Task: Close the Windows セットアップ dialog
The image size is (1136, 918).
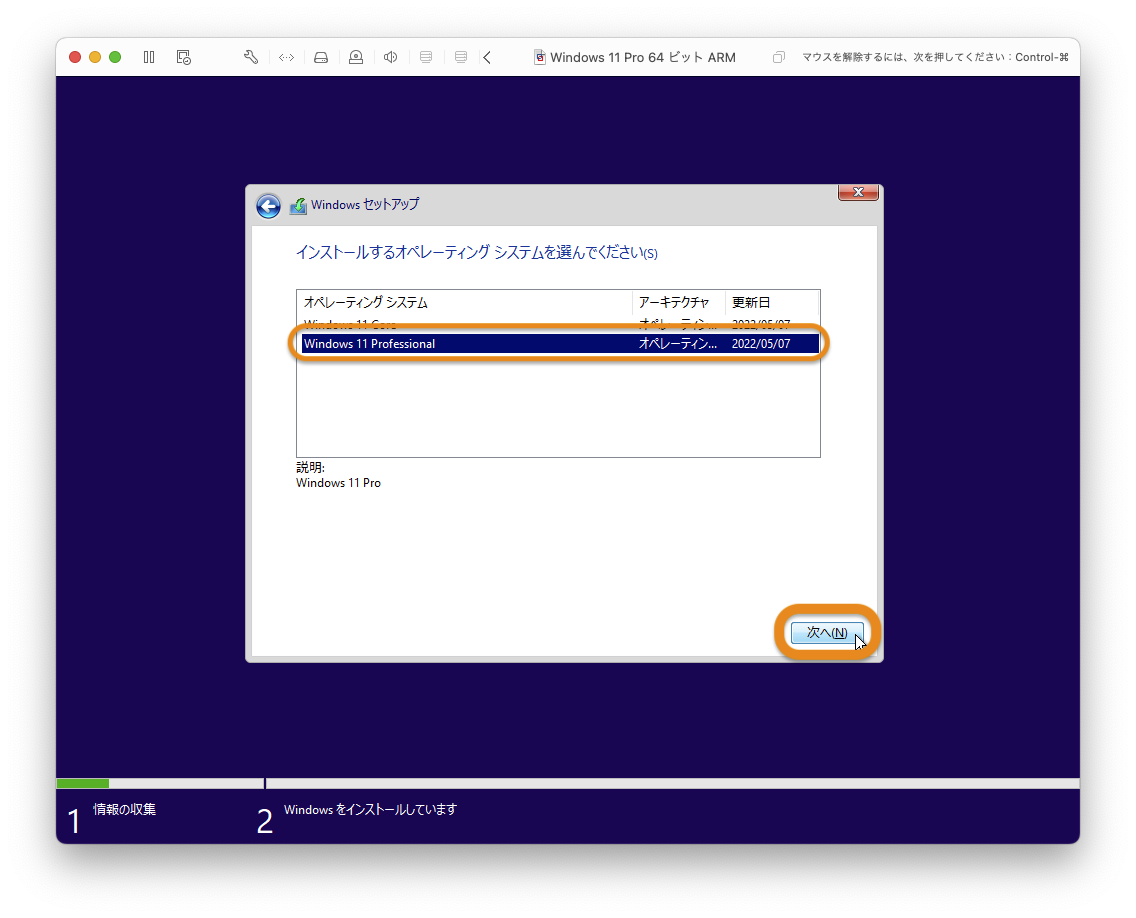Action: (858, 192)
